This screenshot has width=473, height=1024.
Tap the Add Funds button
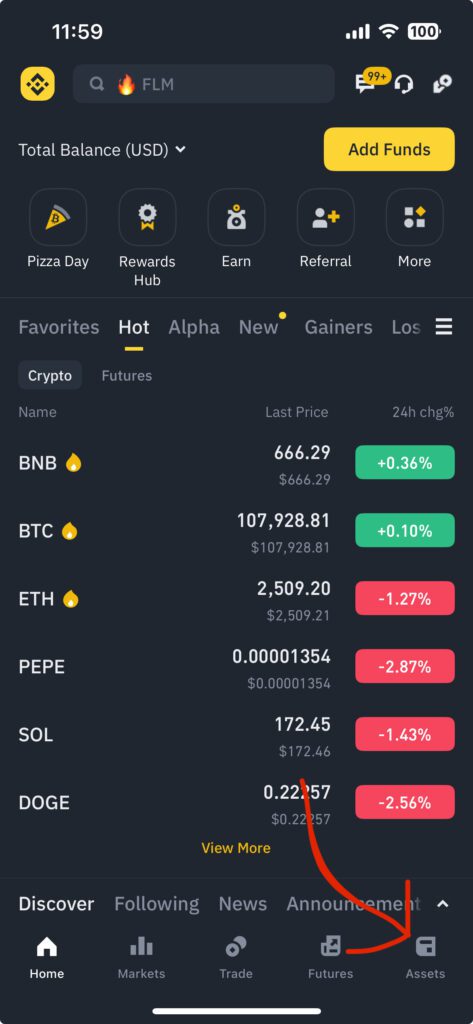pos(389,150)
